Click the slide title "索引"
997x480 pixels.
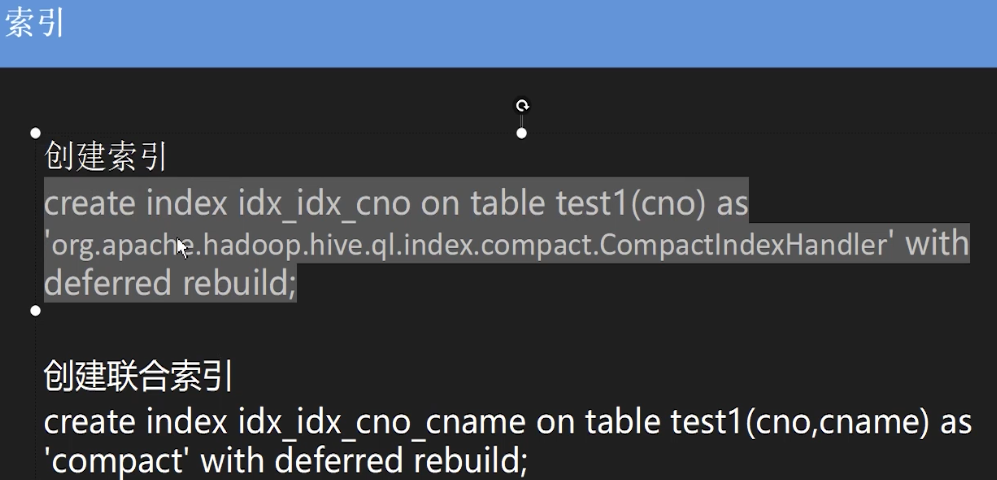(x=35, y=25)
